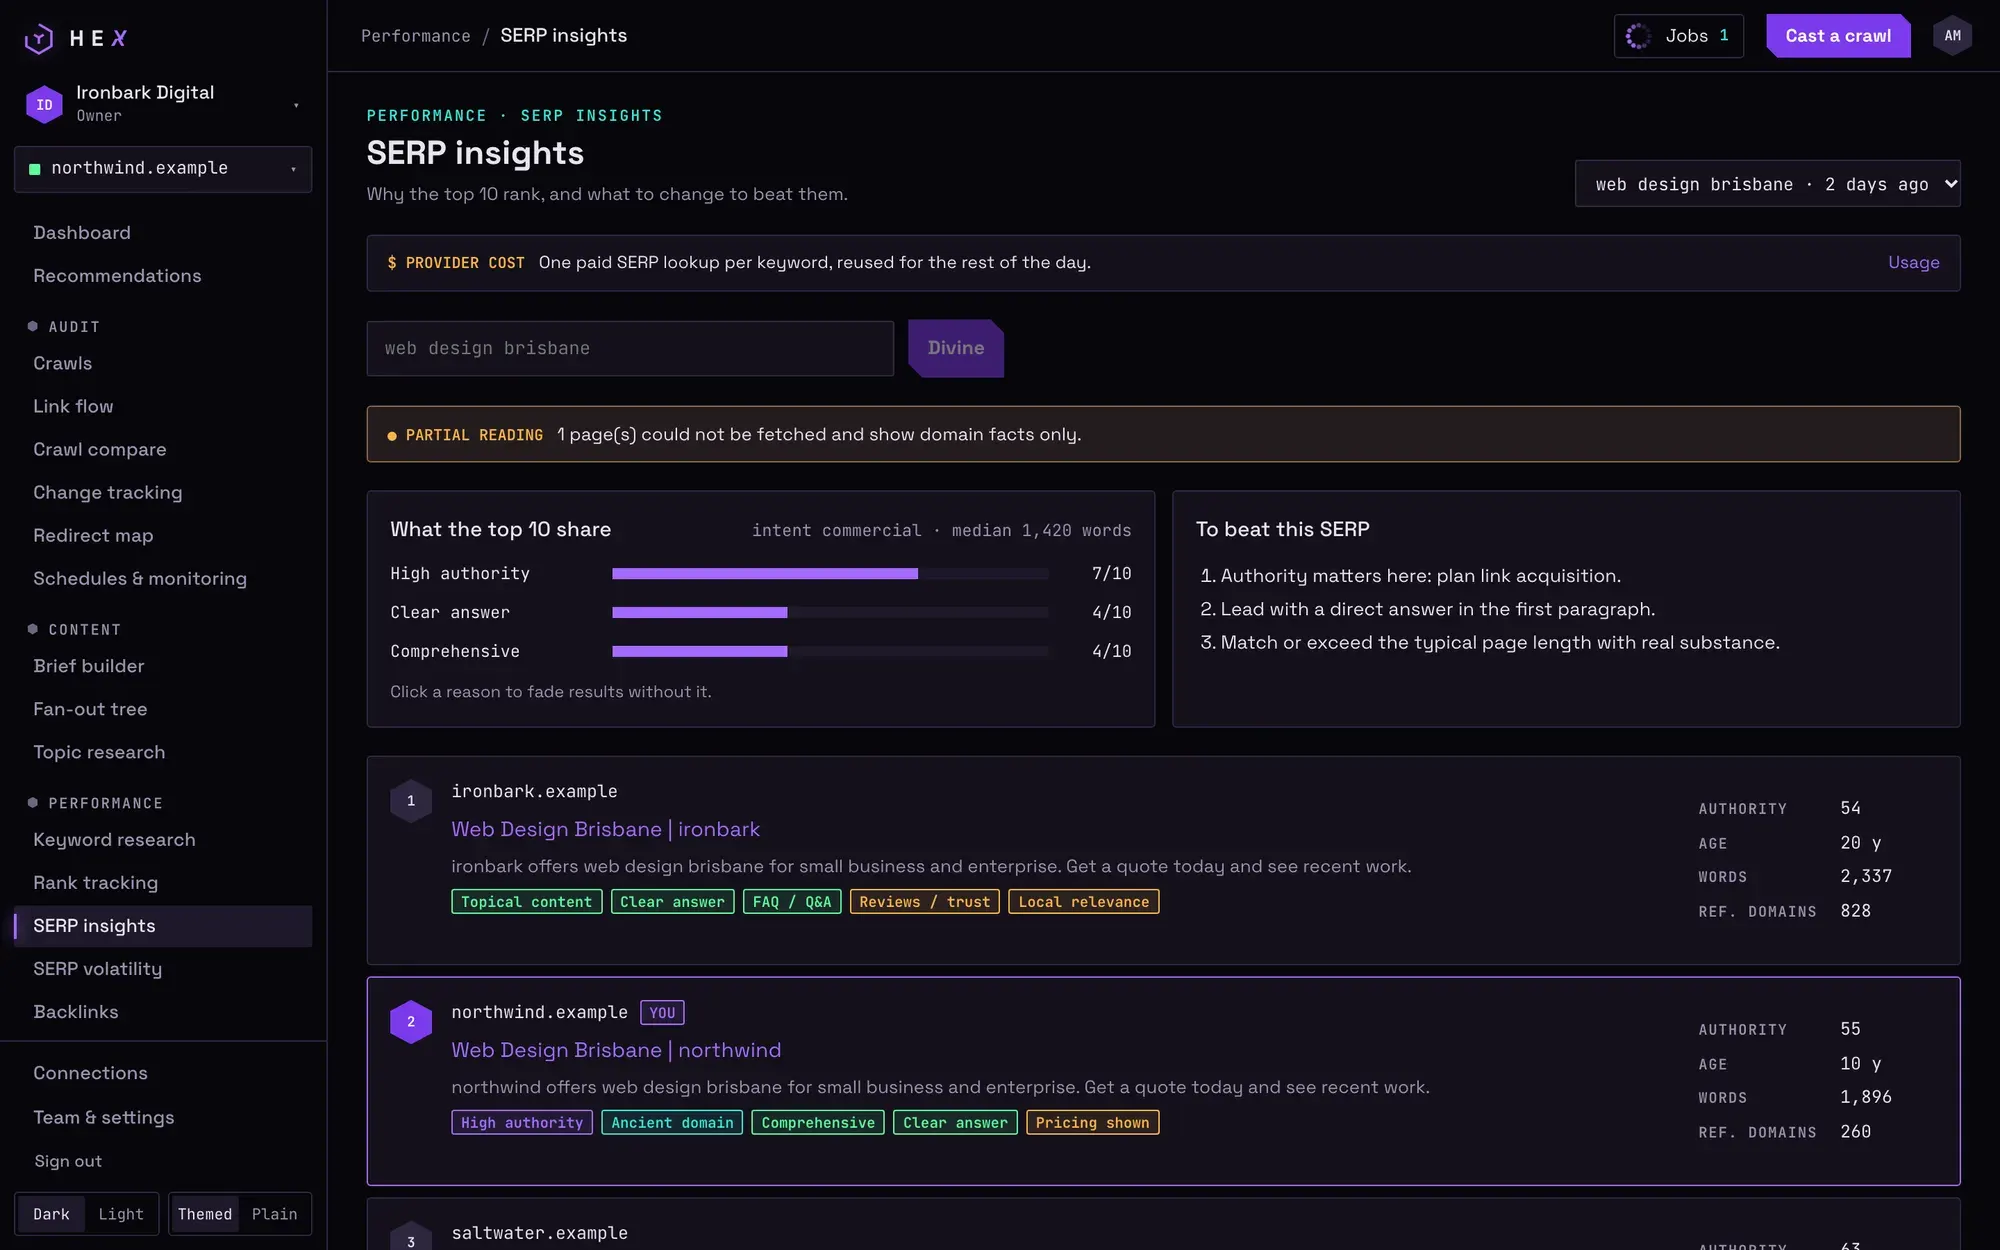The height and width of the screenshot is (1250, 2000).
Task: Click the HEX logo icon
Action: click(39, 38)
